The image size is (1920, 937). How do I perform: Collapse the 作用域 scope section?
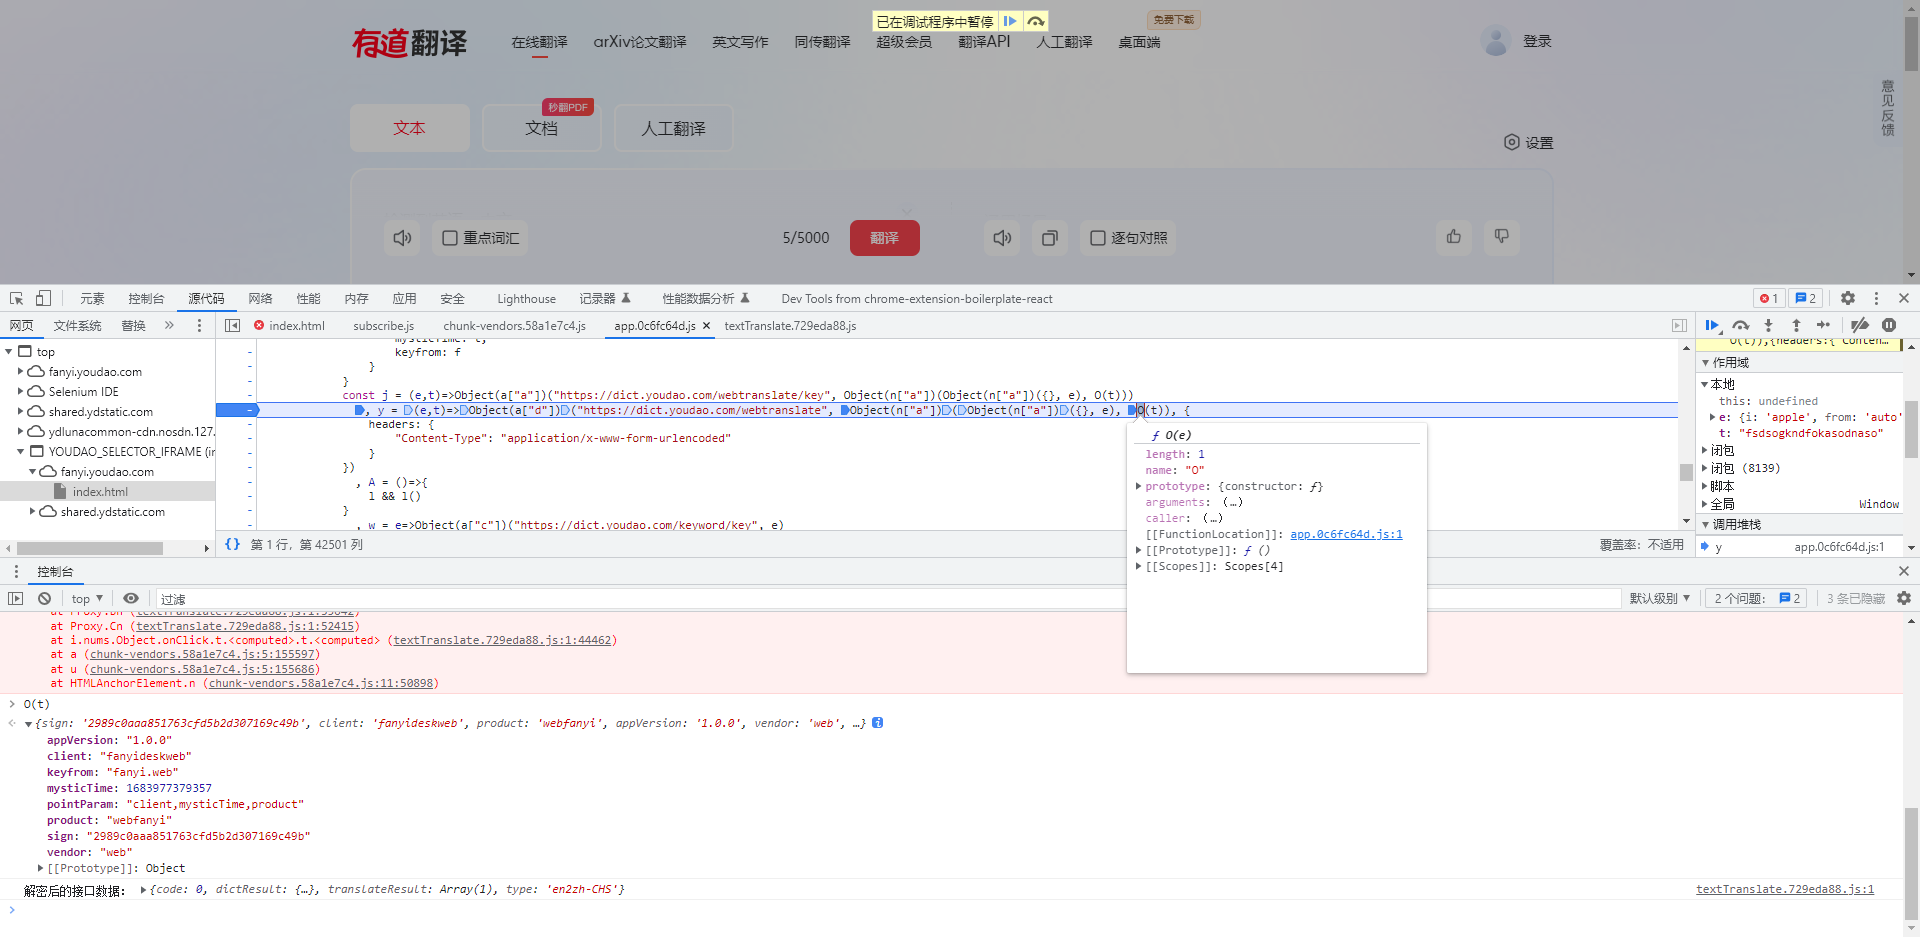click(x=1706, y=362)
